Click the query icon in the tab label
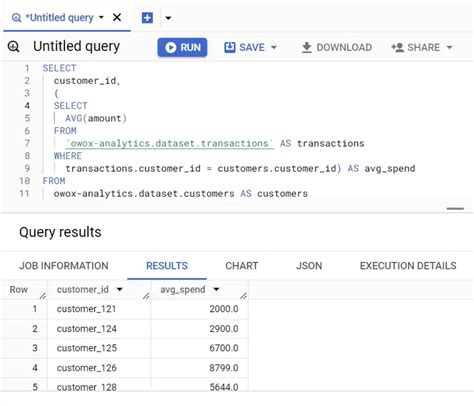 pos(16,18)
